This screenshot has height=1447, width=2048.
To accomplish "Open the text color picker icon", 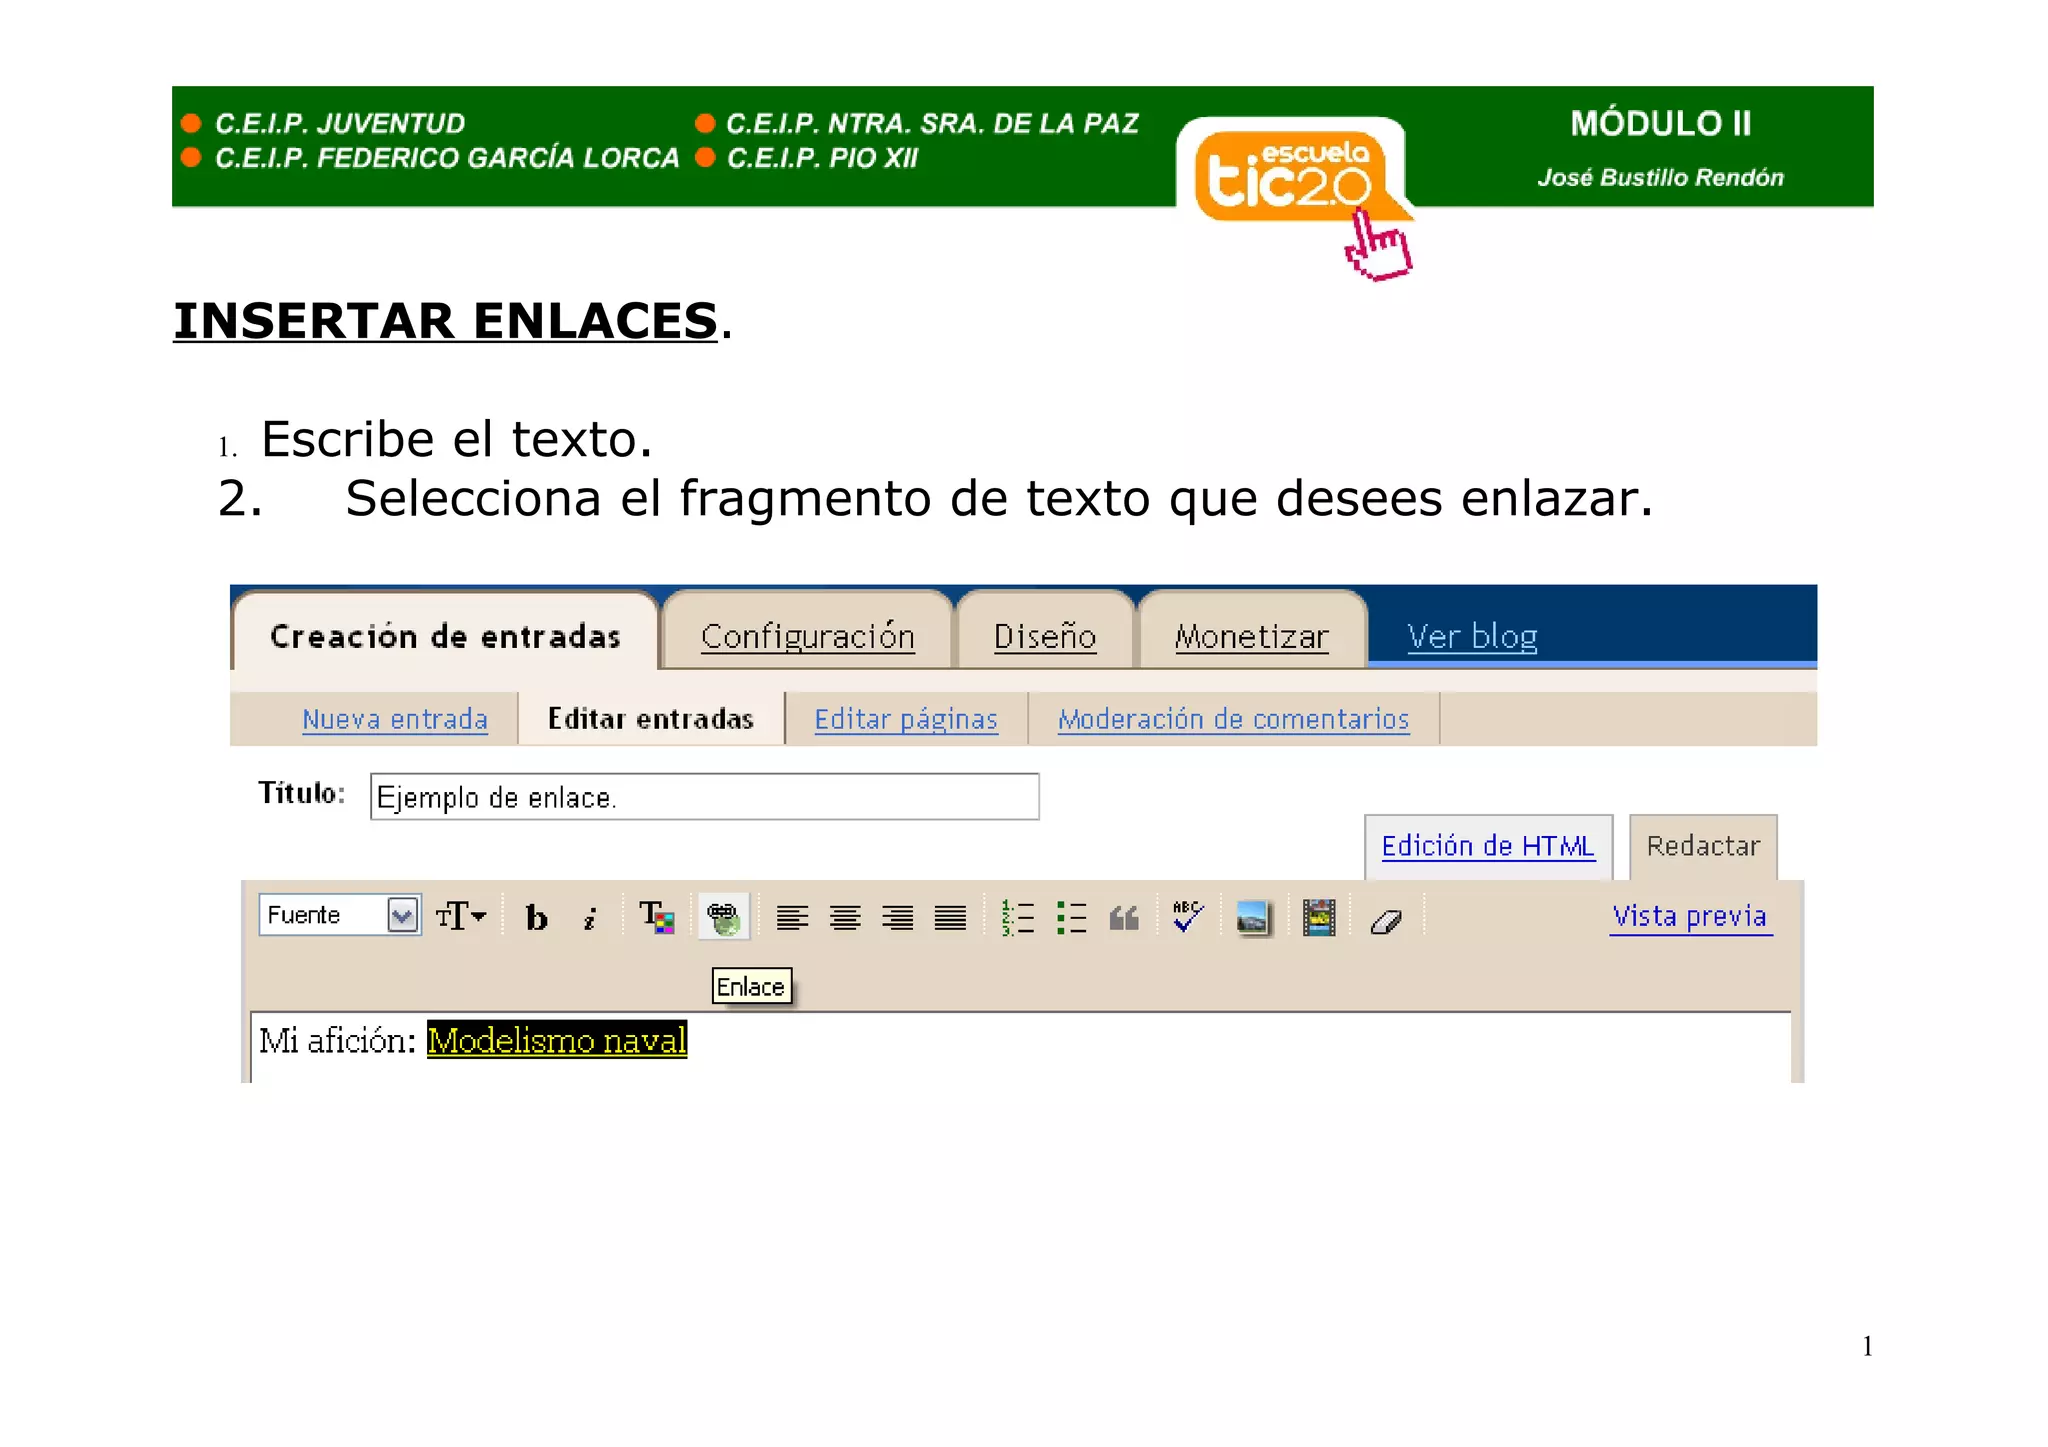I will pos(657,916).
